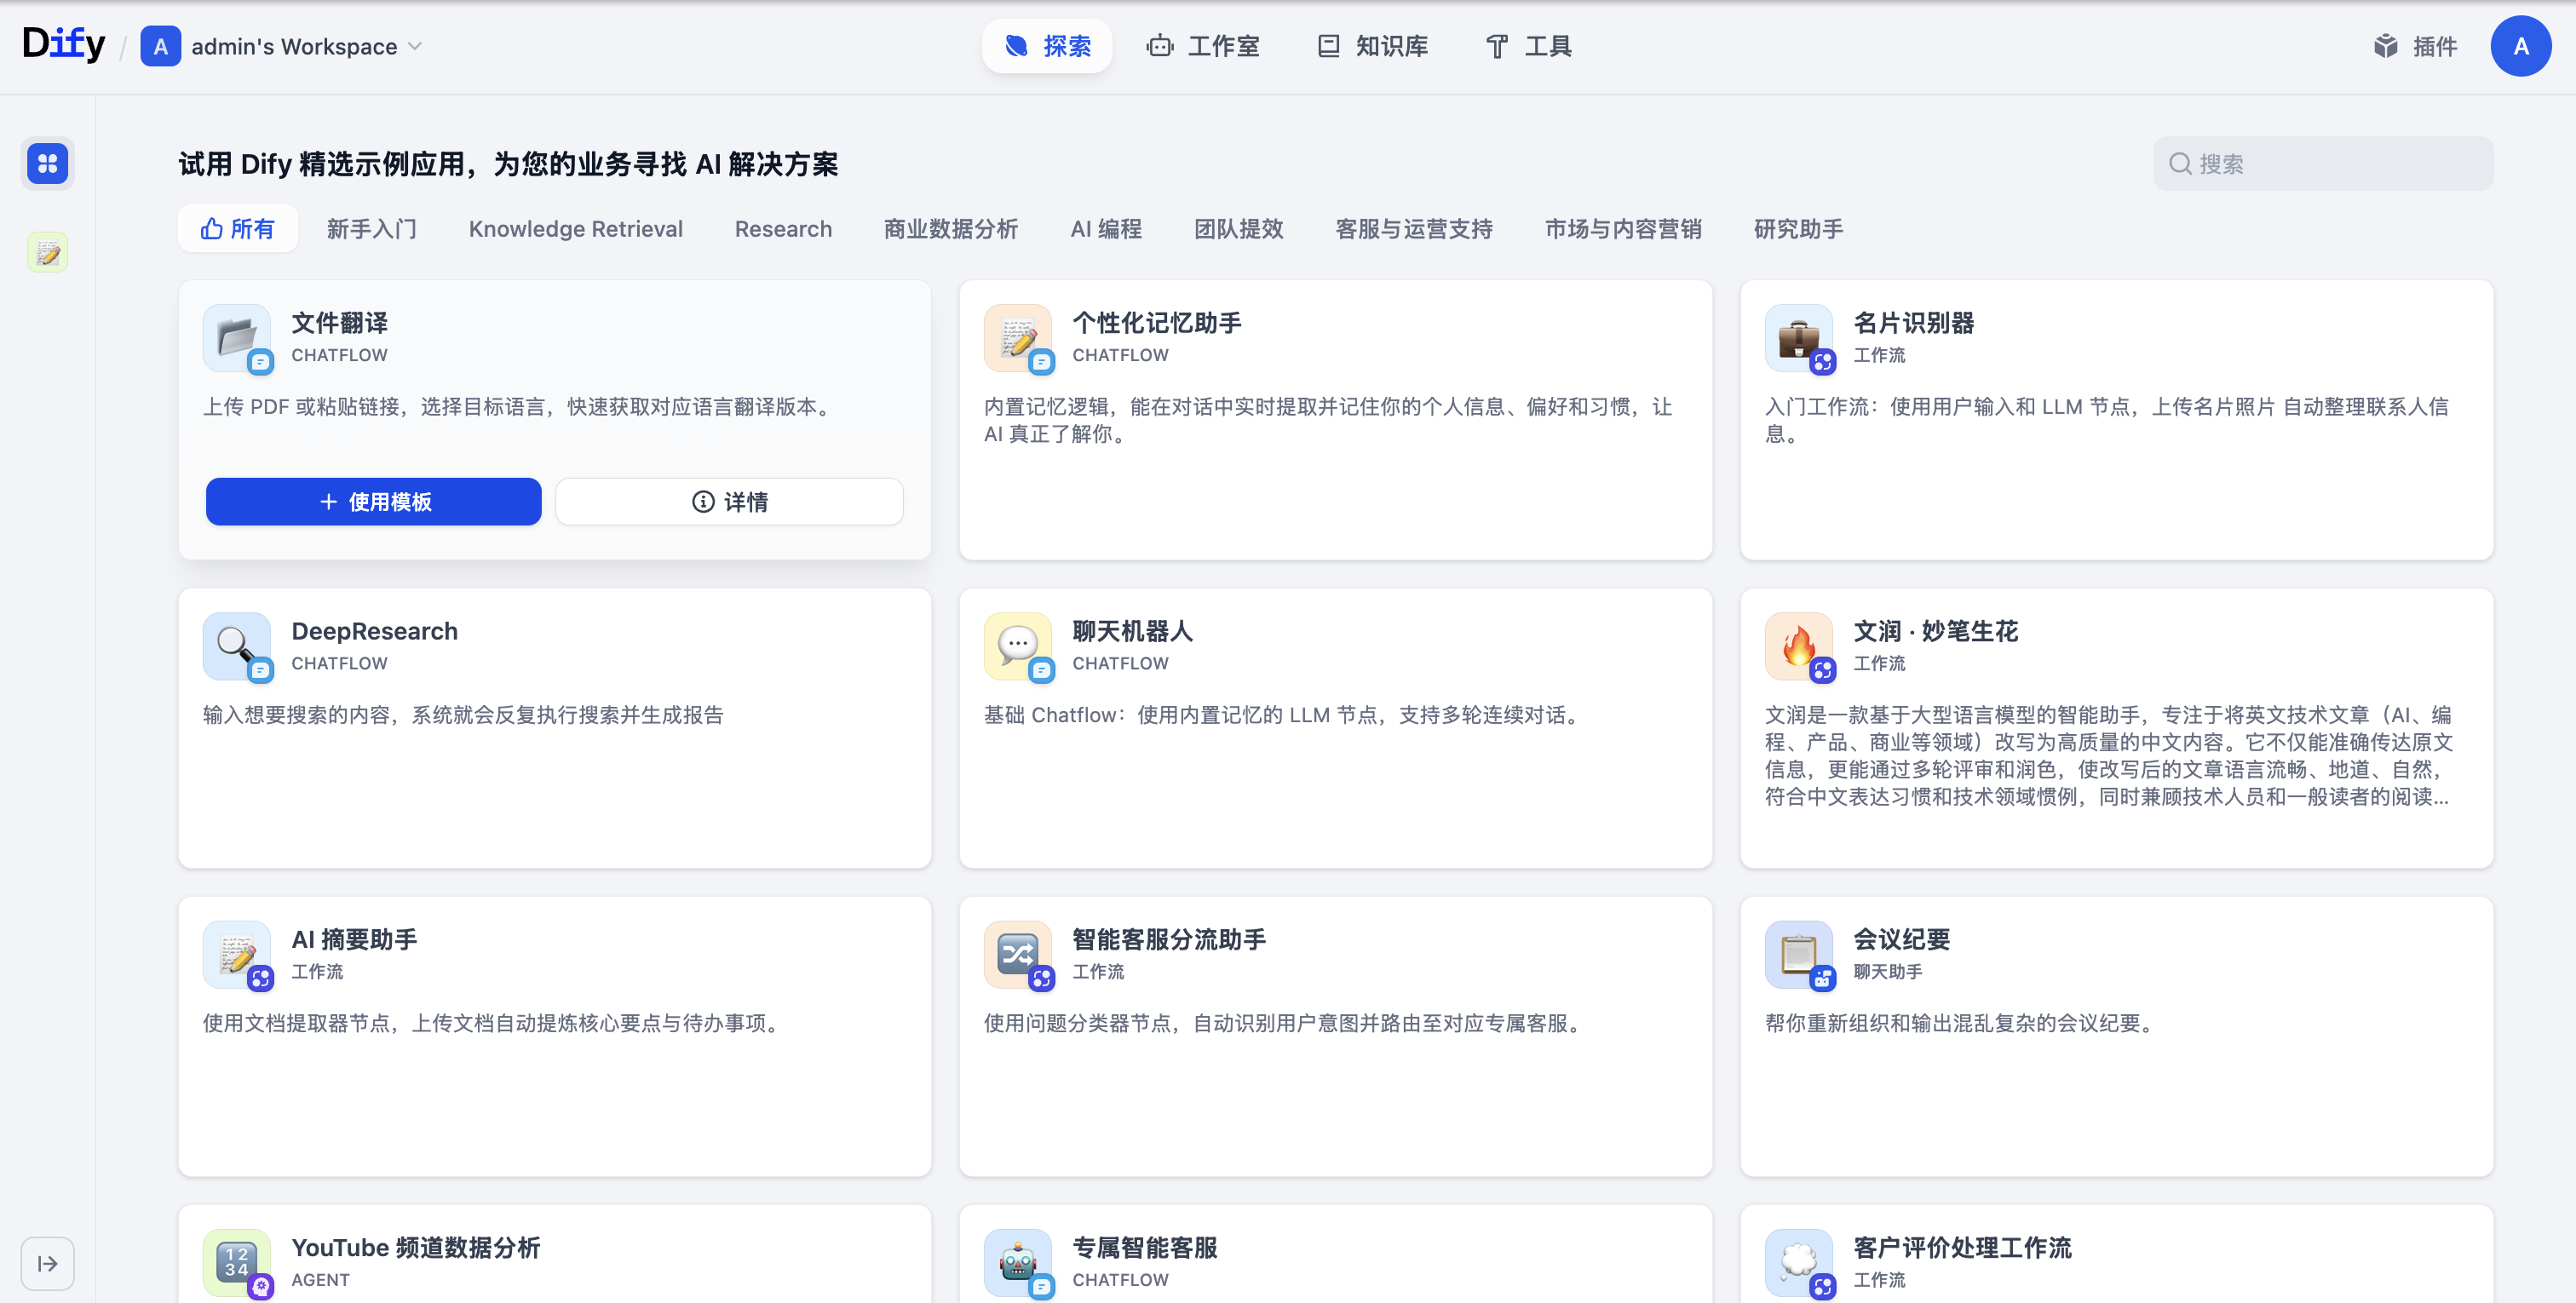This screenshot has height=1303, width=2576.
Task: Open the notepad app in left sidebar
Action: click(48, 252)
